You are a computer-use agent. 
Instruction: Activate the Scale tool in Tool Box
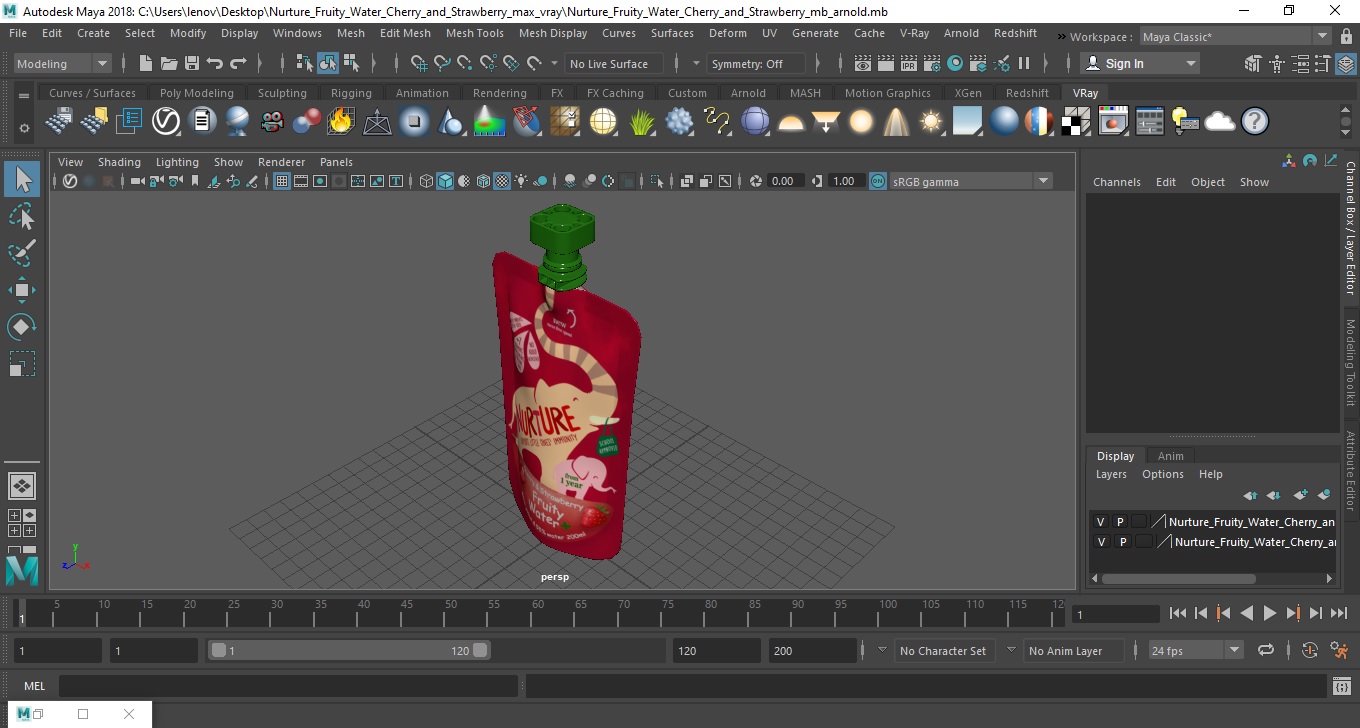point(22,364)
